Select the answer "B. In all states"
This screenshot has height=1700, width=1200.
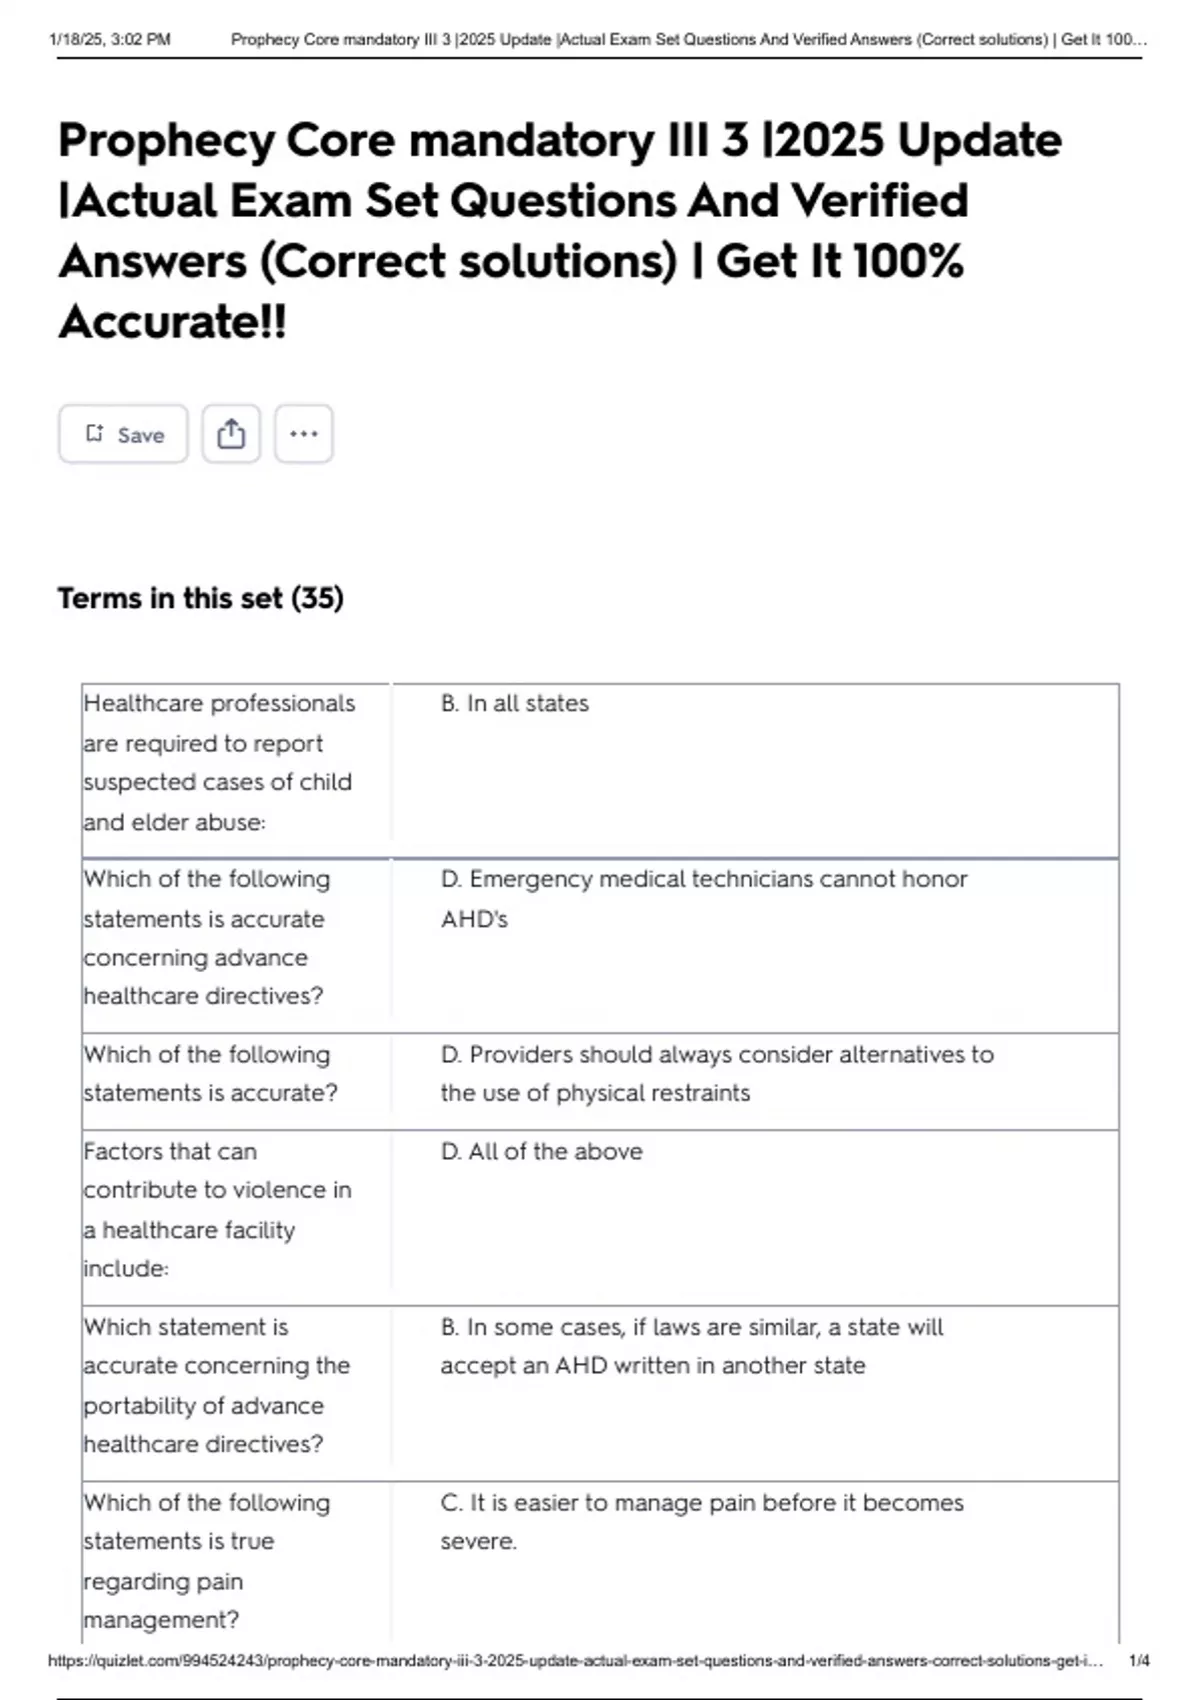(514, 704)
